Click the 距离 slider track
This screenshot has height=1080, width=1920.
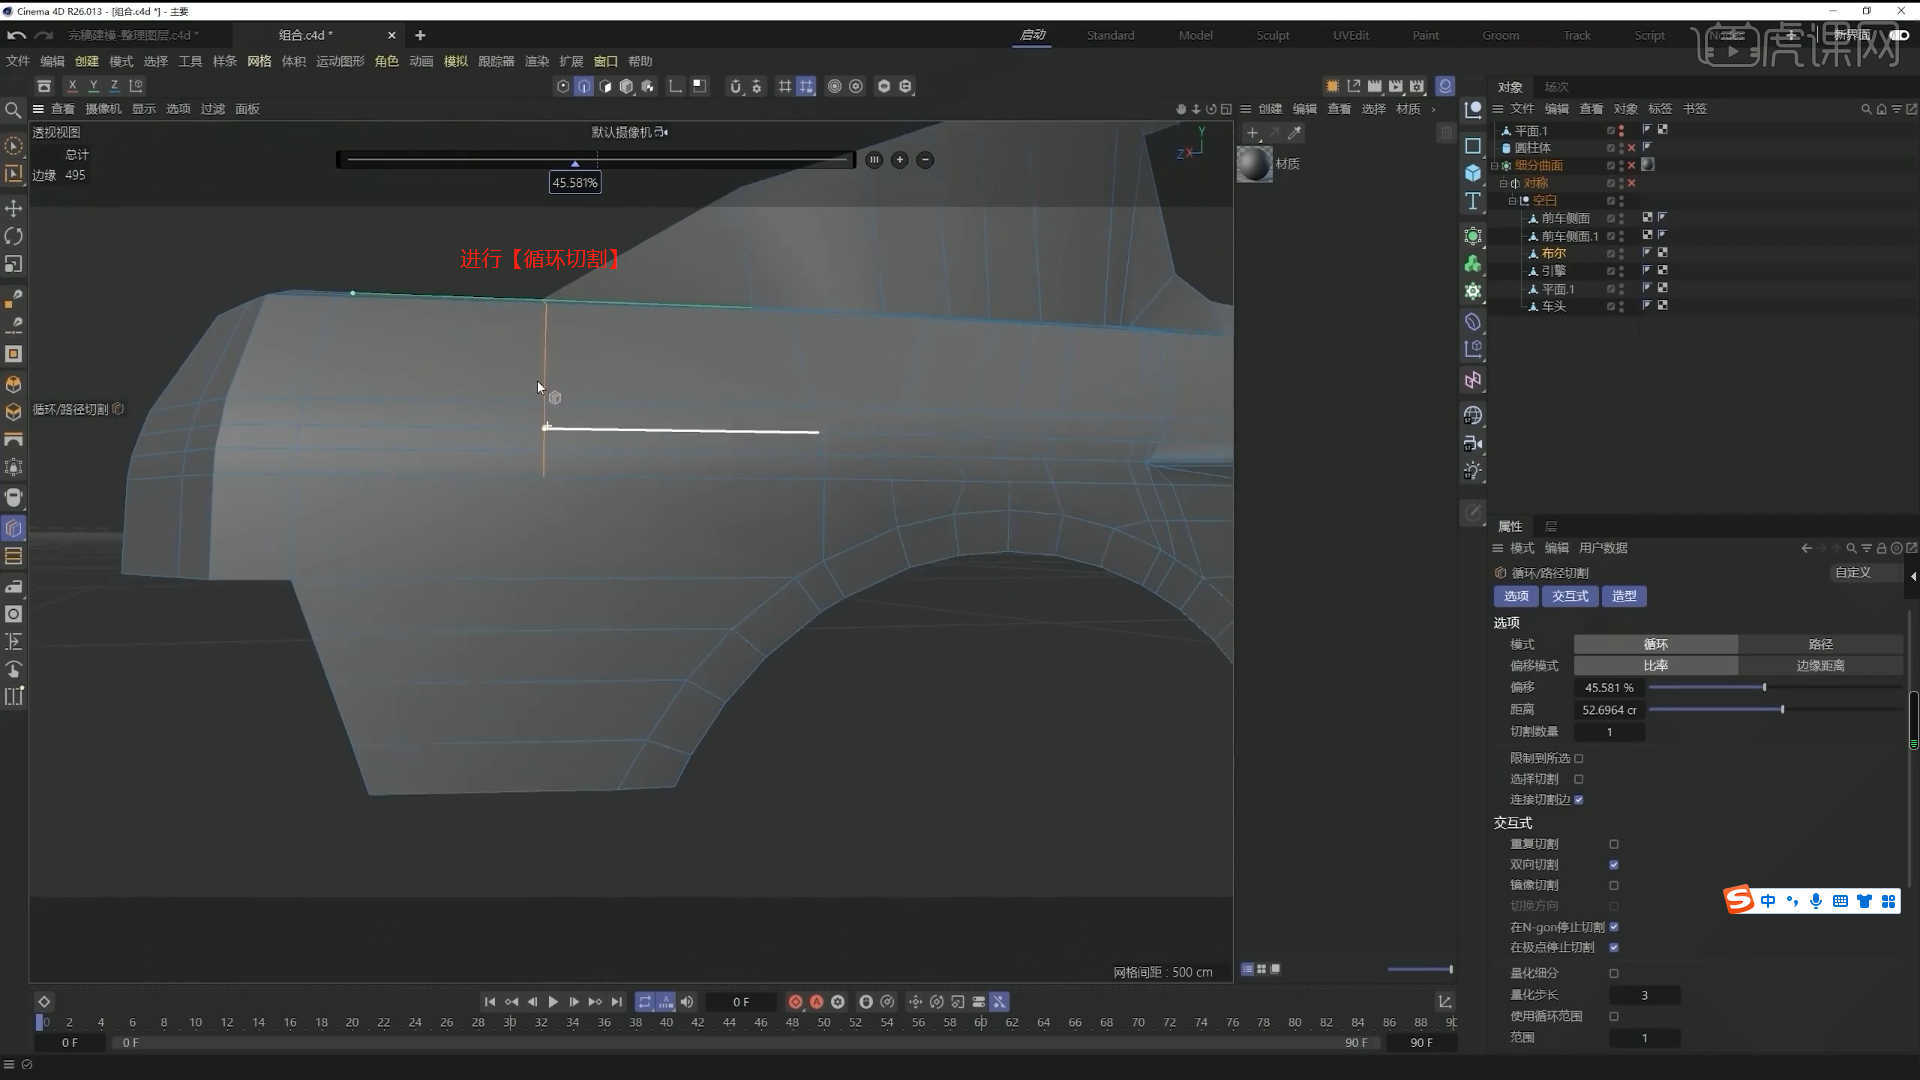tap(1775, 710)
